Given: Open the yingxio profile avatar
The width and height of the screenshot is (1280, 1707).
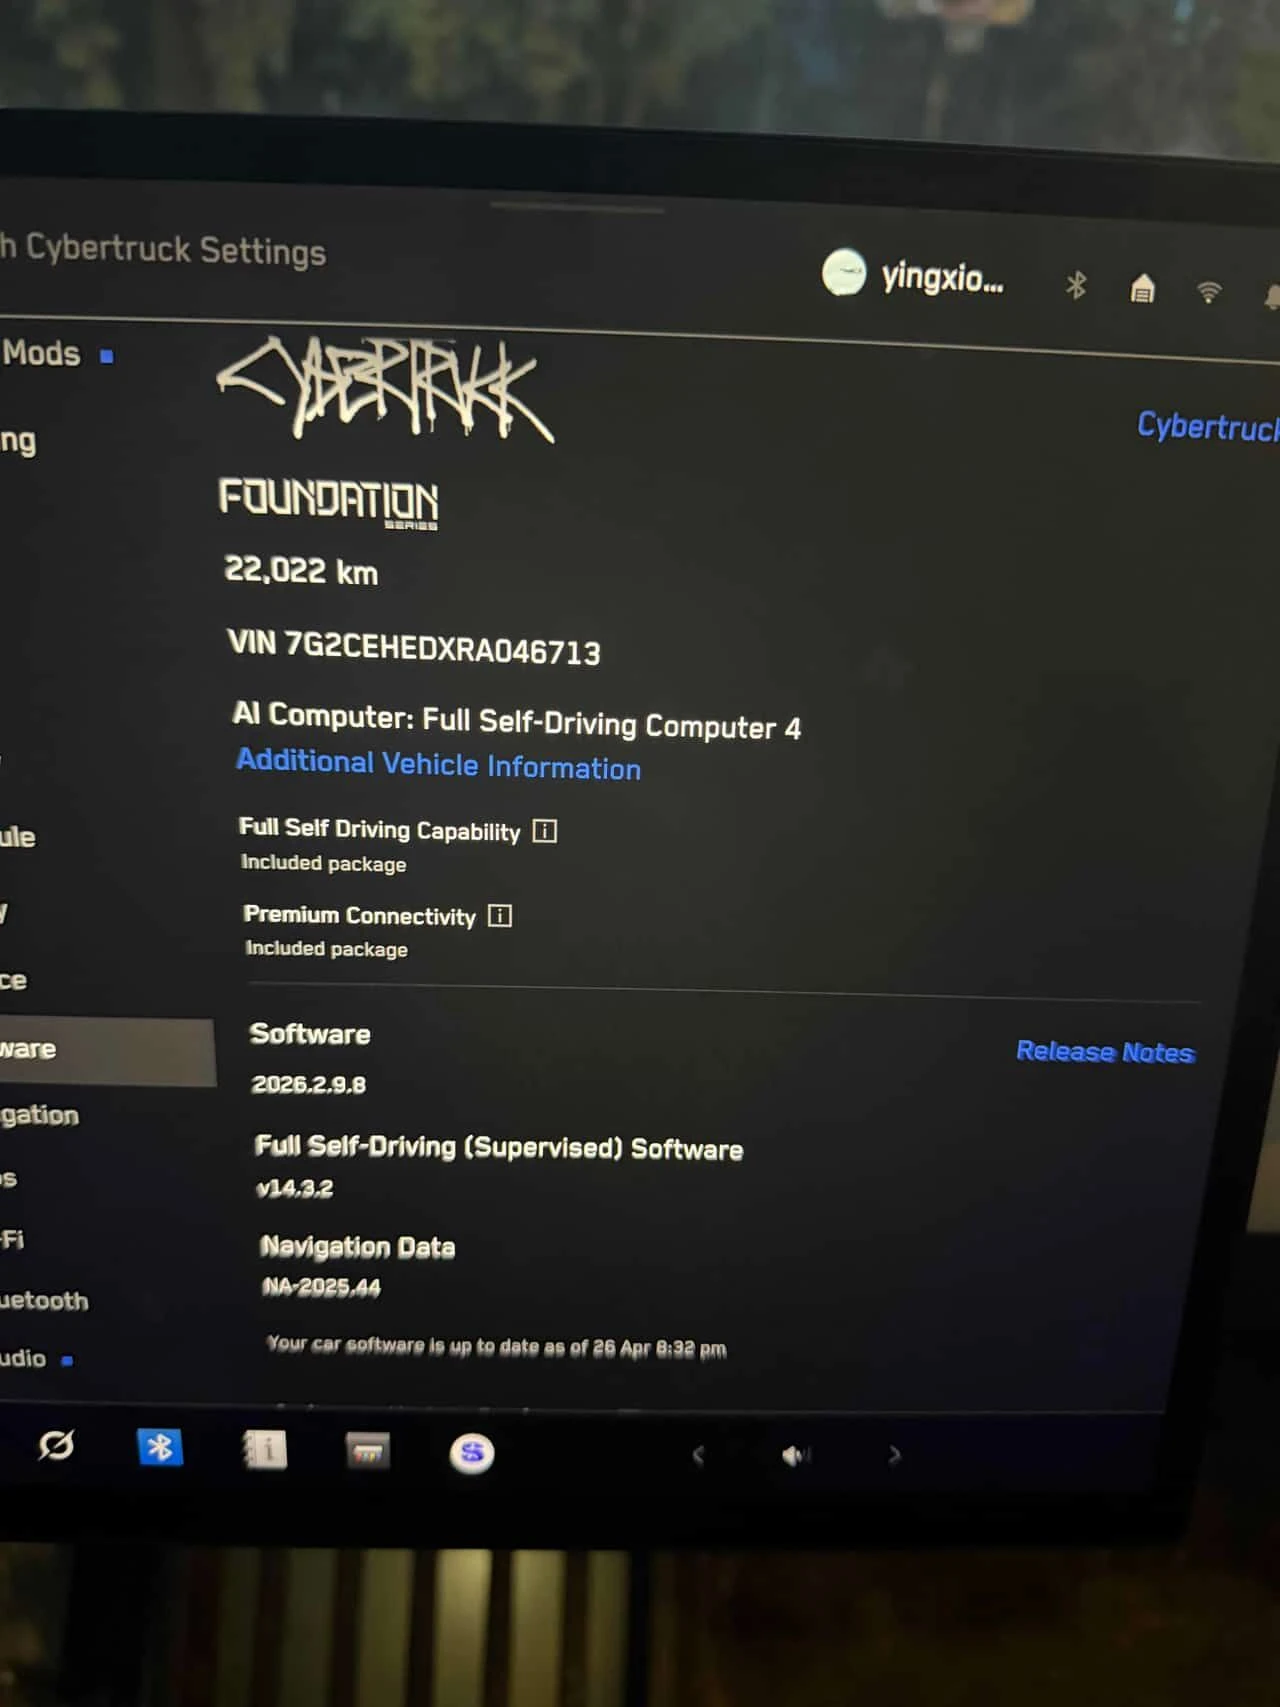Looking at the screenshot, I should point(844,272).
